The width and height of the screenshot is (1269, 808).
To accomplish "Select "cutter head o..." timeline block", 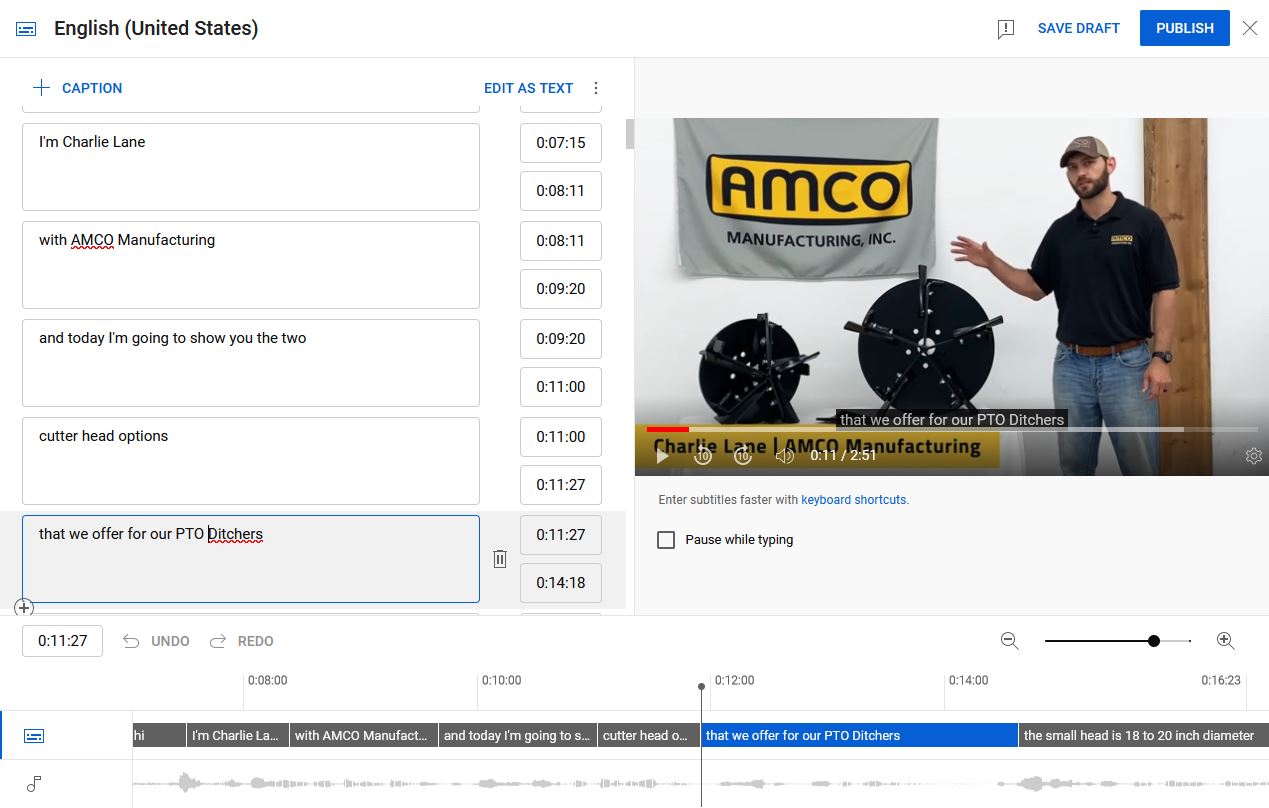I will click(x=649, y=735).
